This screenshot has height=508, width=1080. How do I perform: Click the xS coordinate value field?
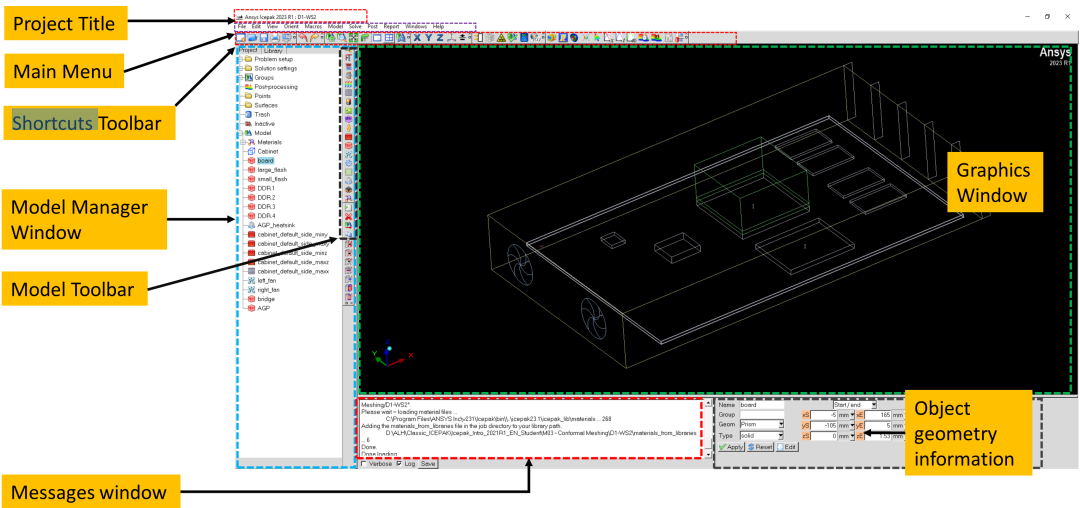tap(824, 415)
